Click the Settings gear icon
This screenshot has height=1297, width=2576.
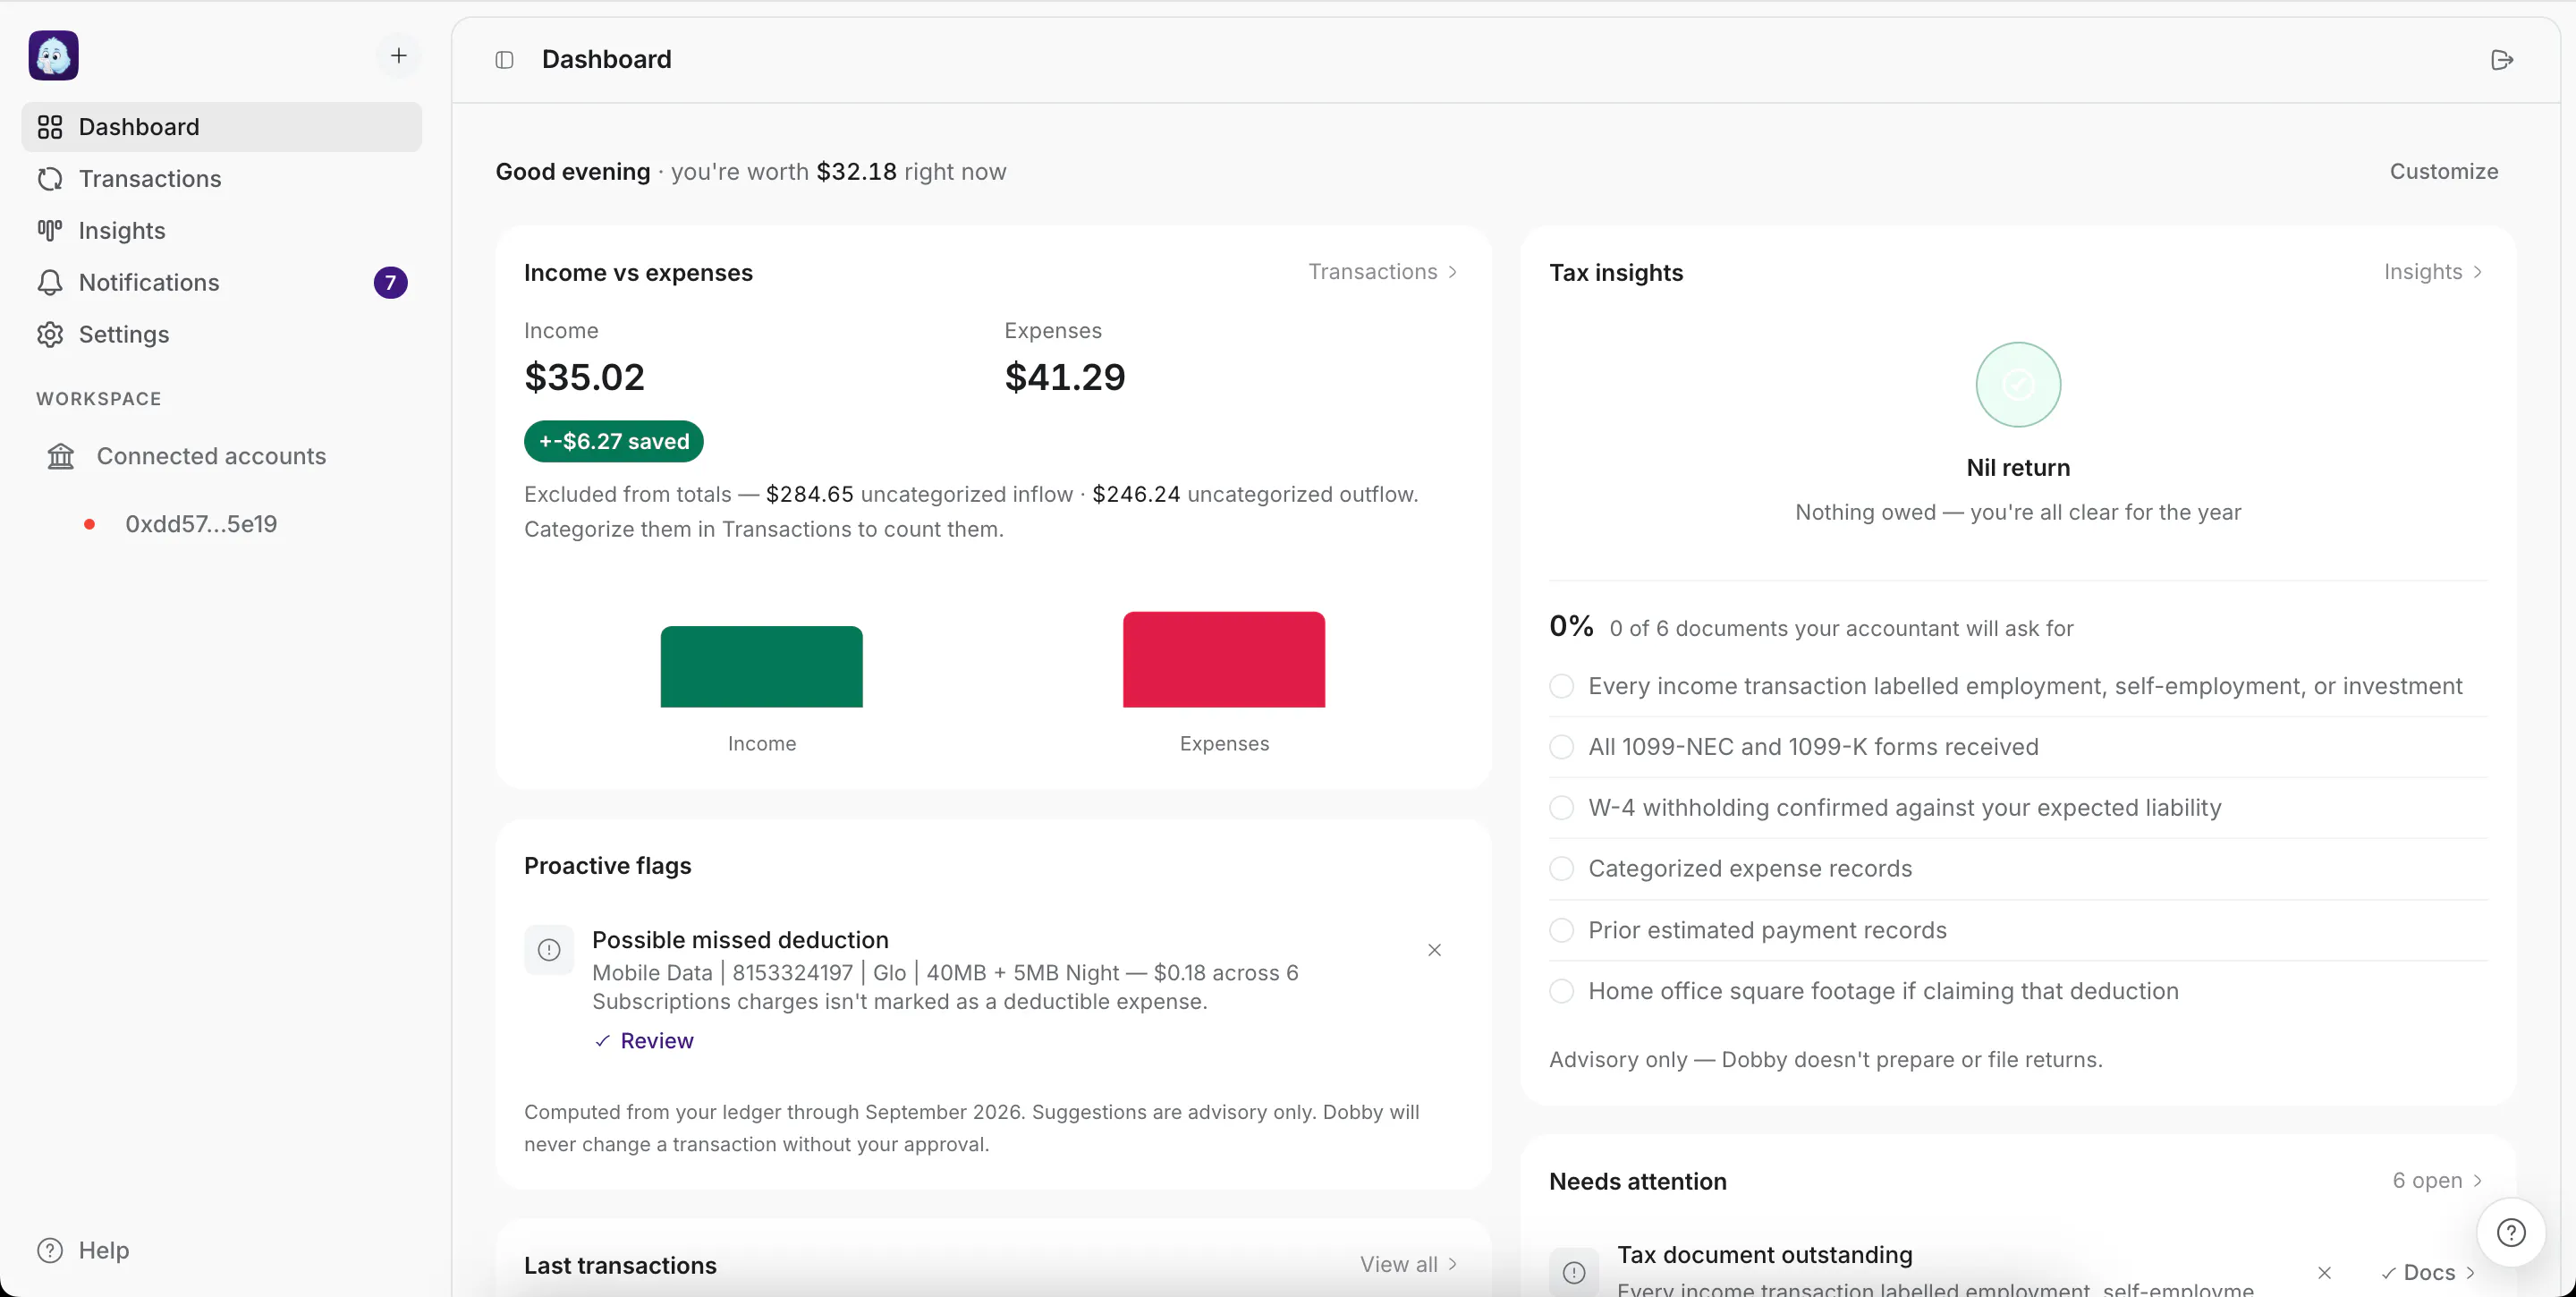[x=50, y=334]
